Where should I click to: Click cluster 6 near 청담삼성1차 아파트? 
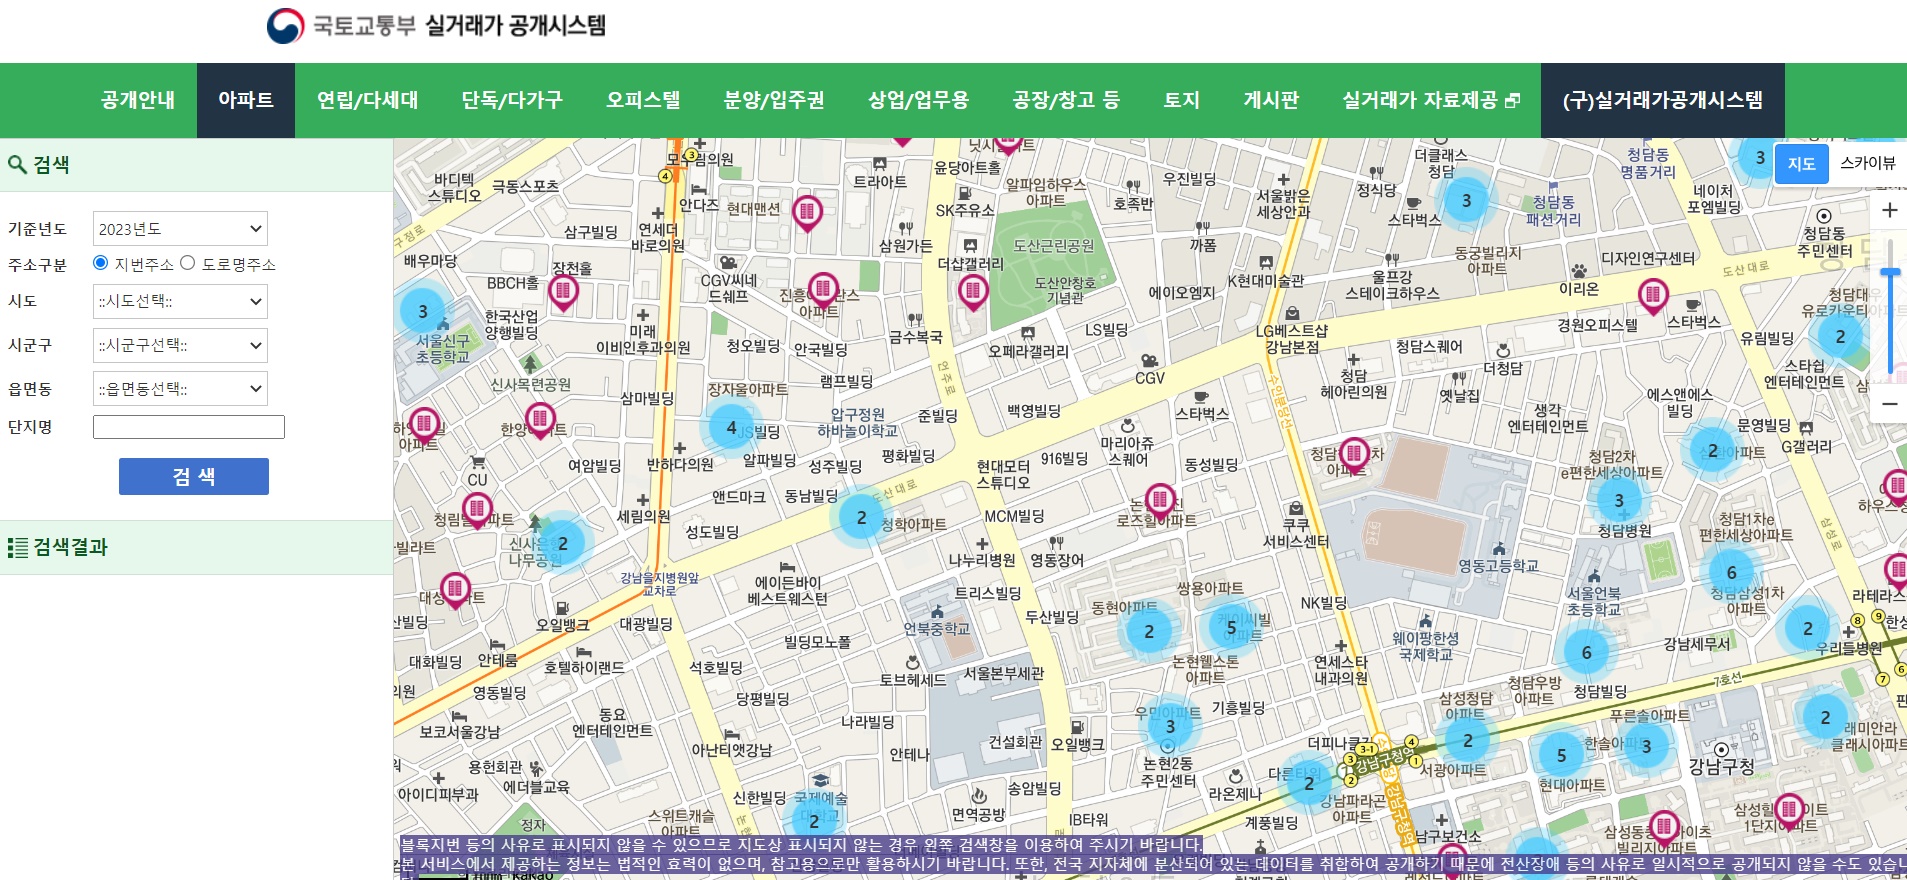pyautogui.click(x=1731, y=572)
